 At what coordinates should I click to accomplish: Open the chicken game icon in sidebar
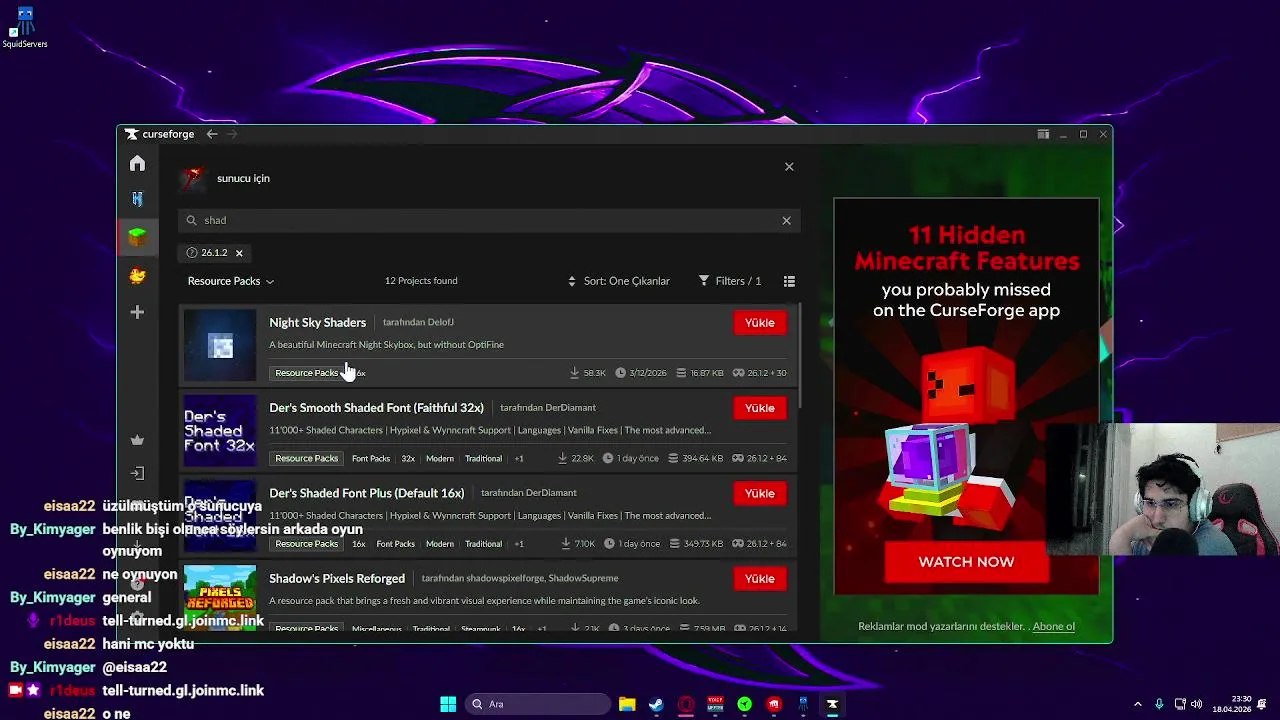coord(137,275)
